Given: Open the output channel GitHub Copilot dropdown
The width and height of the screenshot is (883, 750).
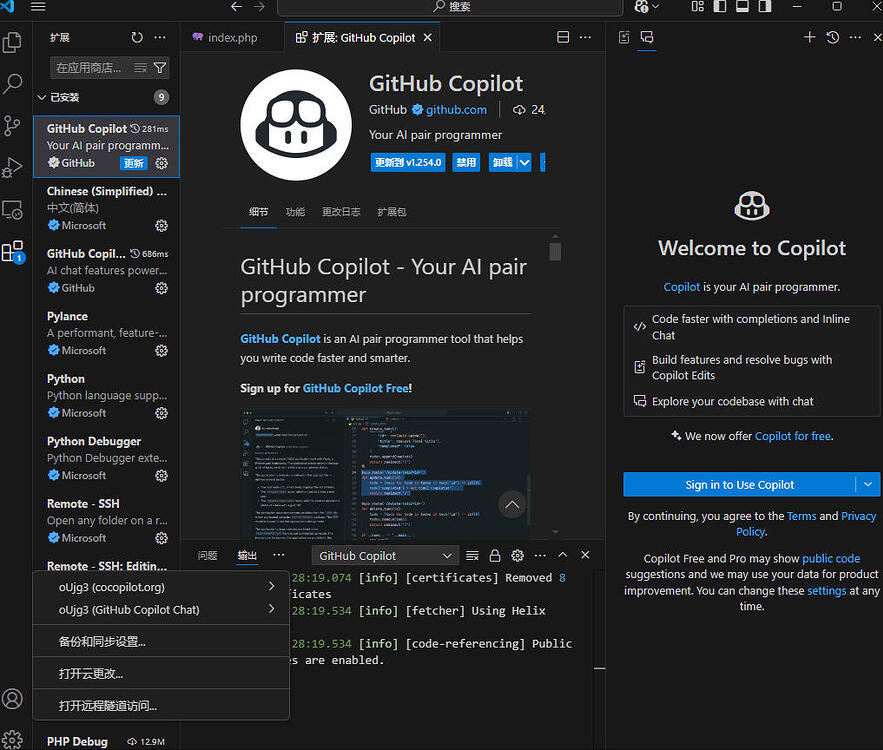Looking at the screenshot, I should click(385, 556).
